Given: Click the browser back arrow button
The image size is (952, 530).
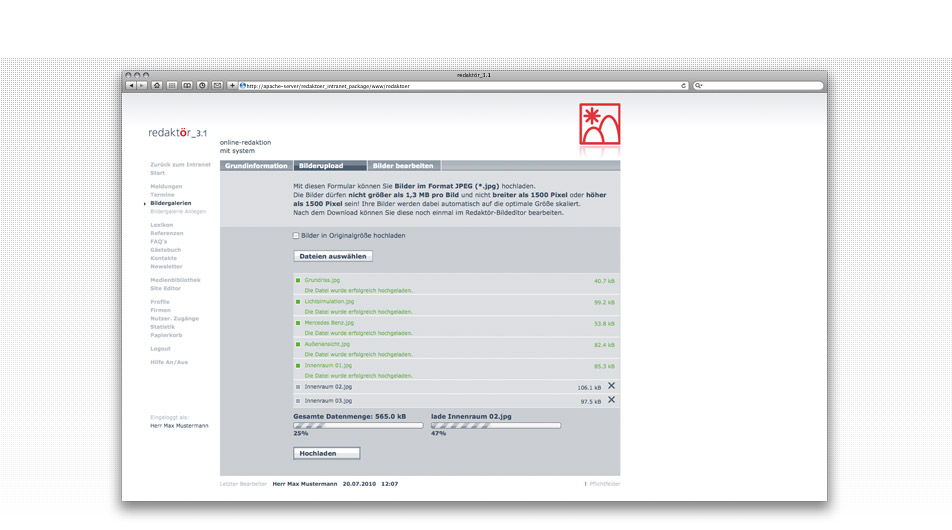Looking at the screenshot, I should 131,86.
